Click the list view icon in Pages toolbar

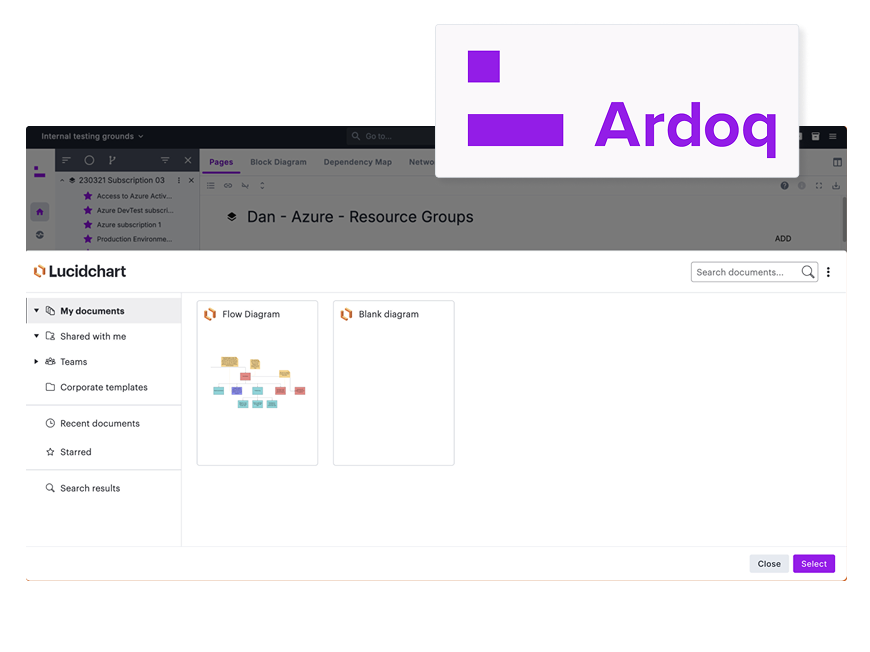[211, 185]
